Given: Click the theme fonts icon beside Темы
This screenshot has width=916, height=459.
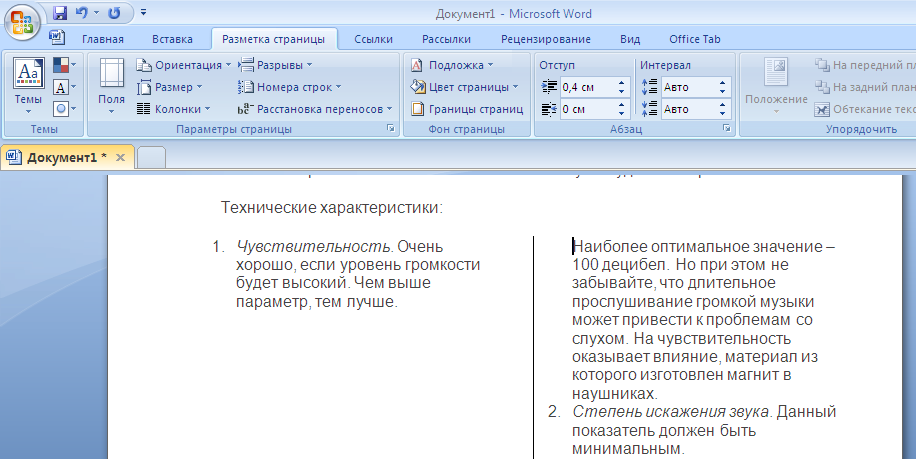Looking at the screenshot, I should coord(62,87).
